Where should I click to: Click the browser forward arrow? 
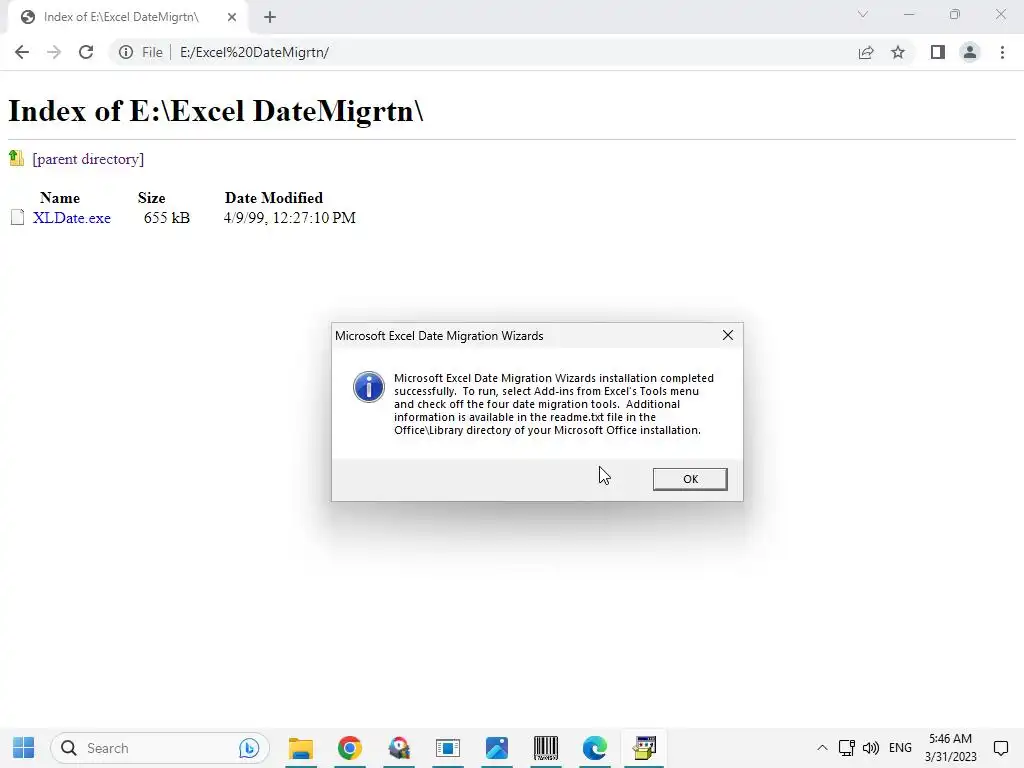point(54,52)
